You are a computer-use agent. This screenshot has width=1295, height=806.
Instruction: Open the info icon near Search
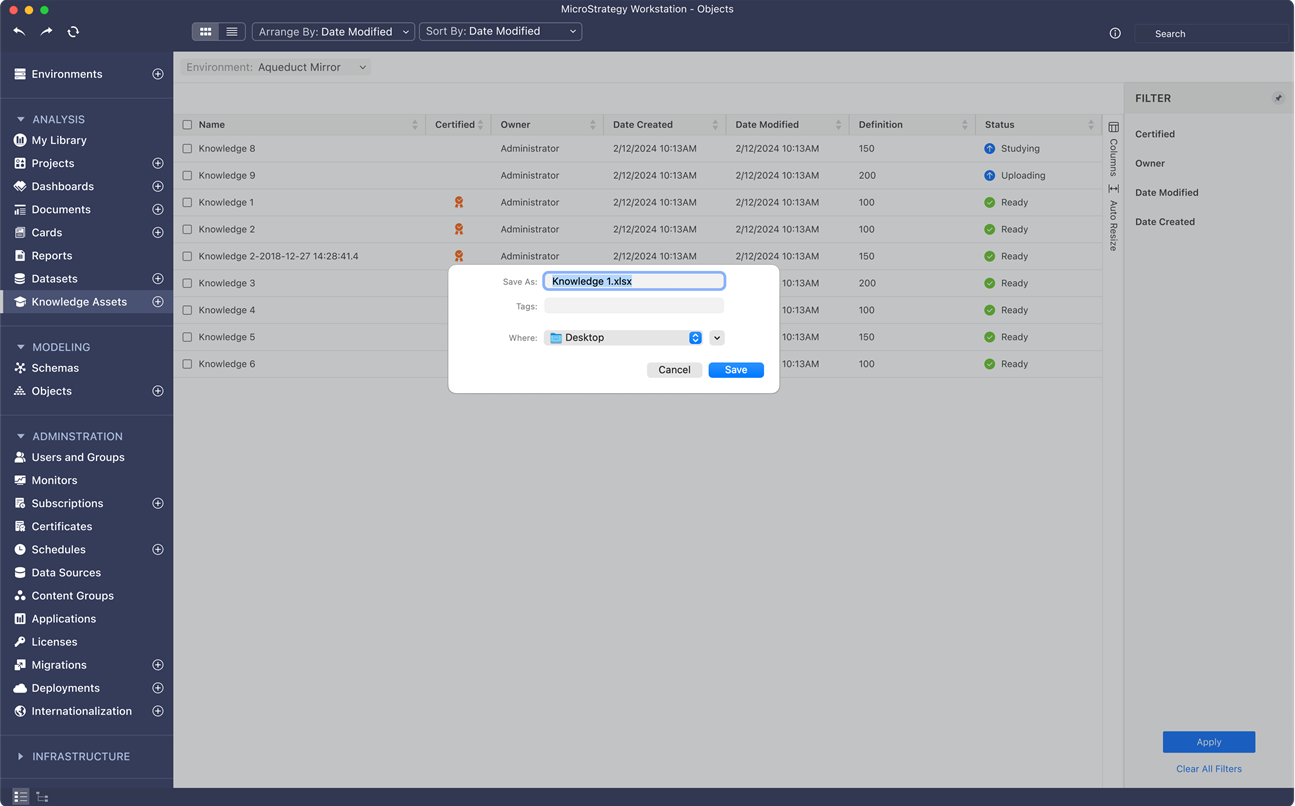1115,33
